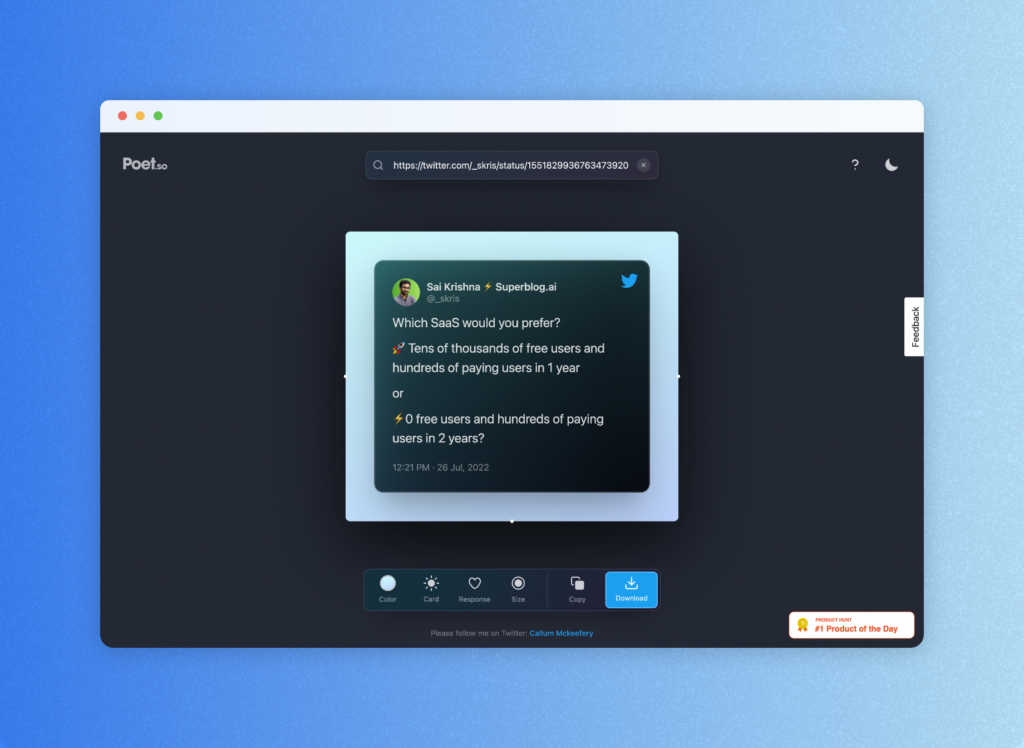The width and height of the screenshot is (1024, 748).
Task: Open help via the question mark icon
Action: (x=855, y=165)
